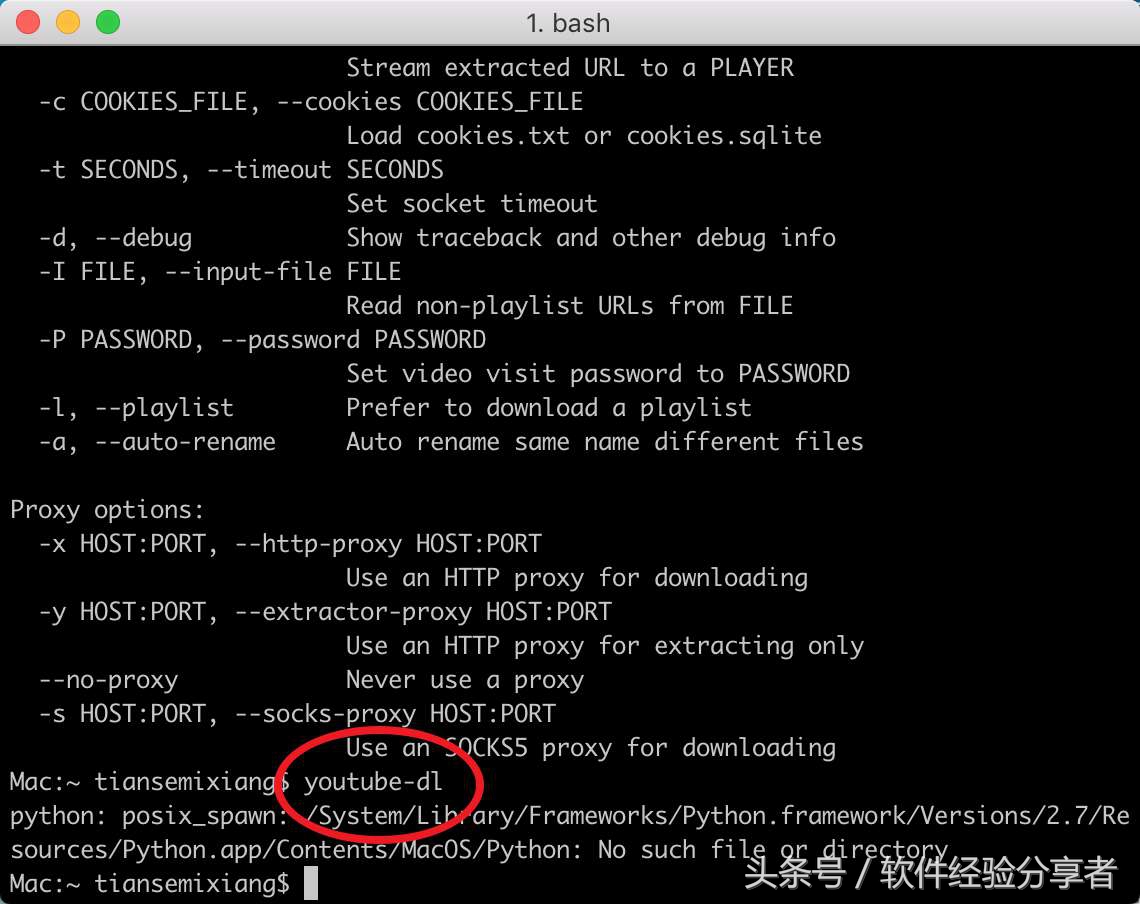
Task: Click the '--socks-proxy HOST:PORT' option
Action: [x=395, y=714]
